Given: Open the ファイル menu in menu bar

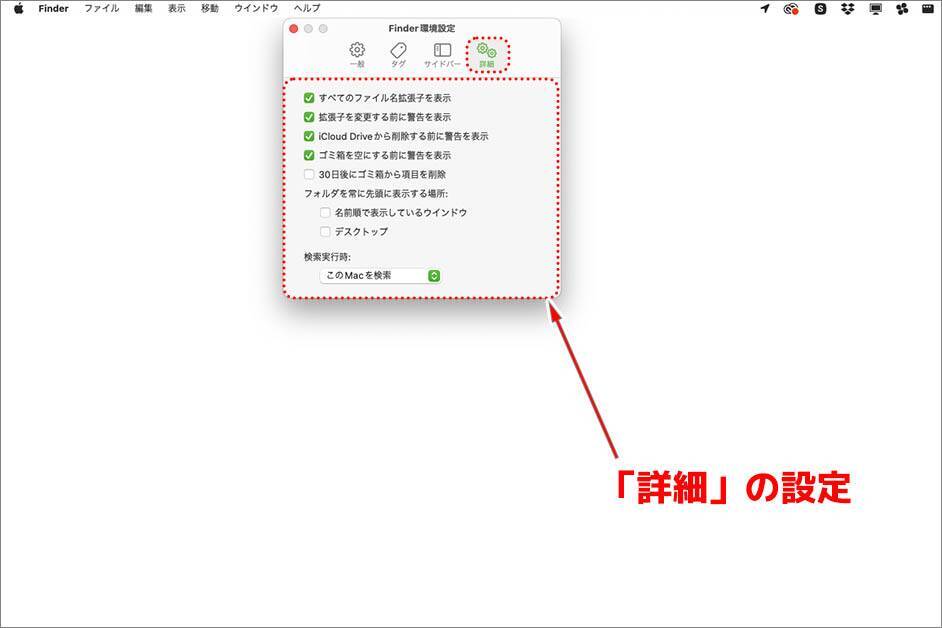Looking at the screenshot, I should point(101,9).
